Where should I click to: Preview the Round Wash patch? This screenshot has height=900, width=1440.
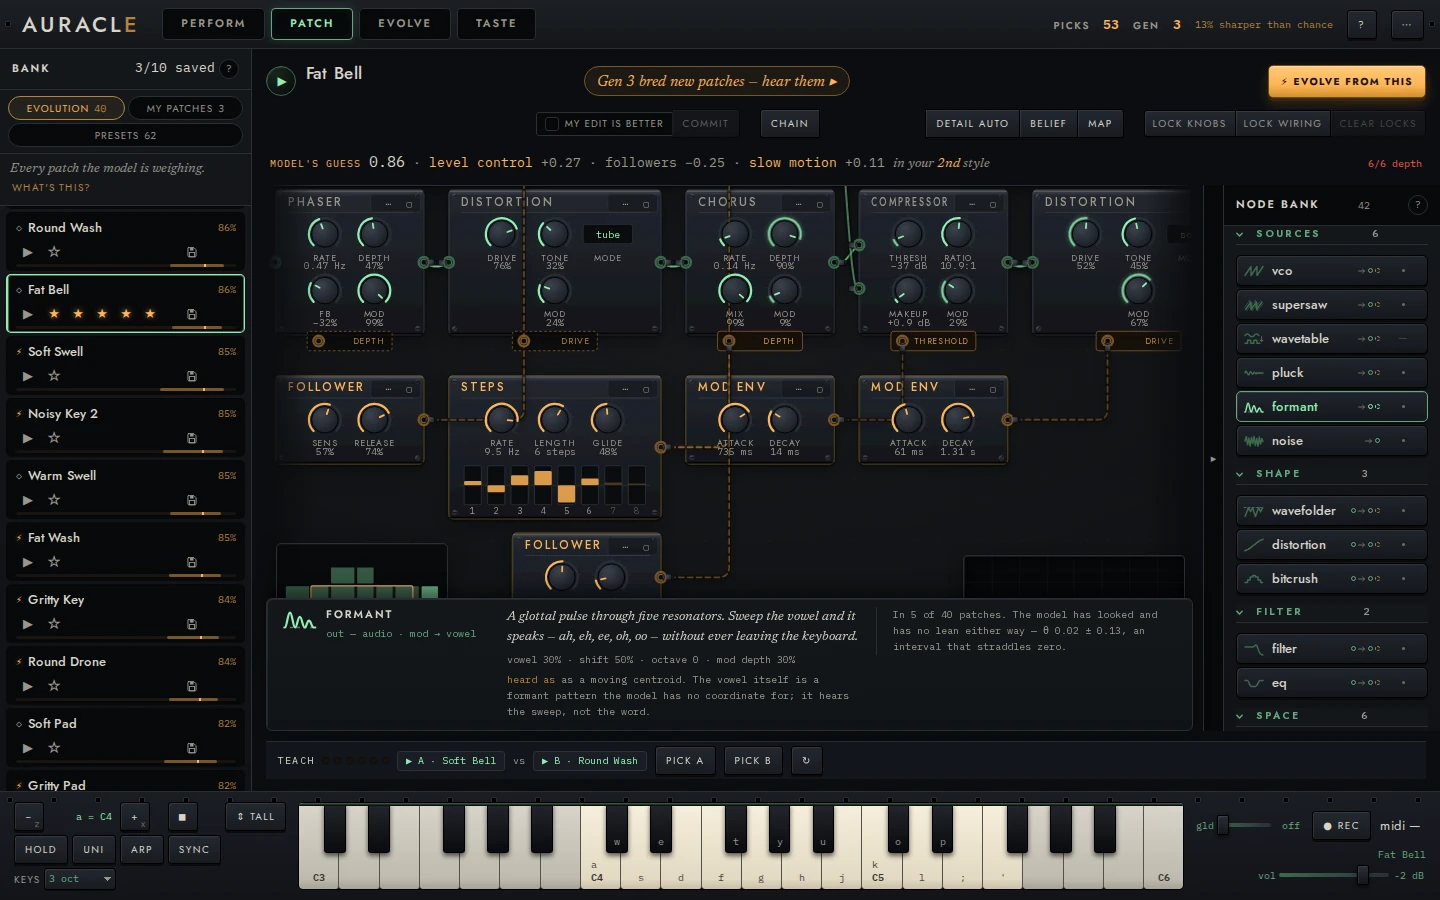(x=28, y=252)
